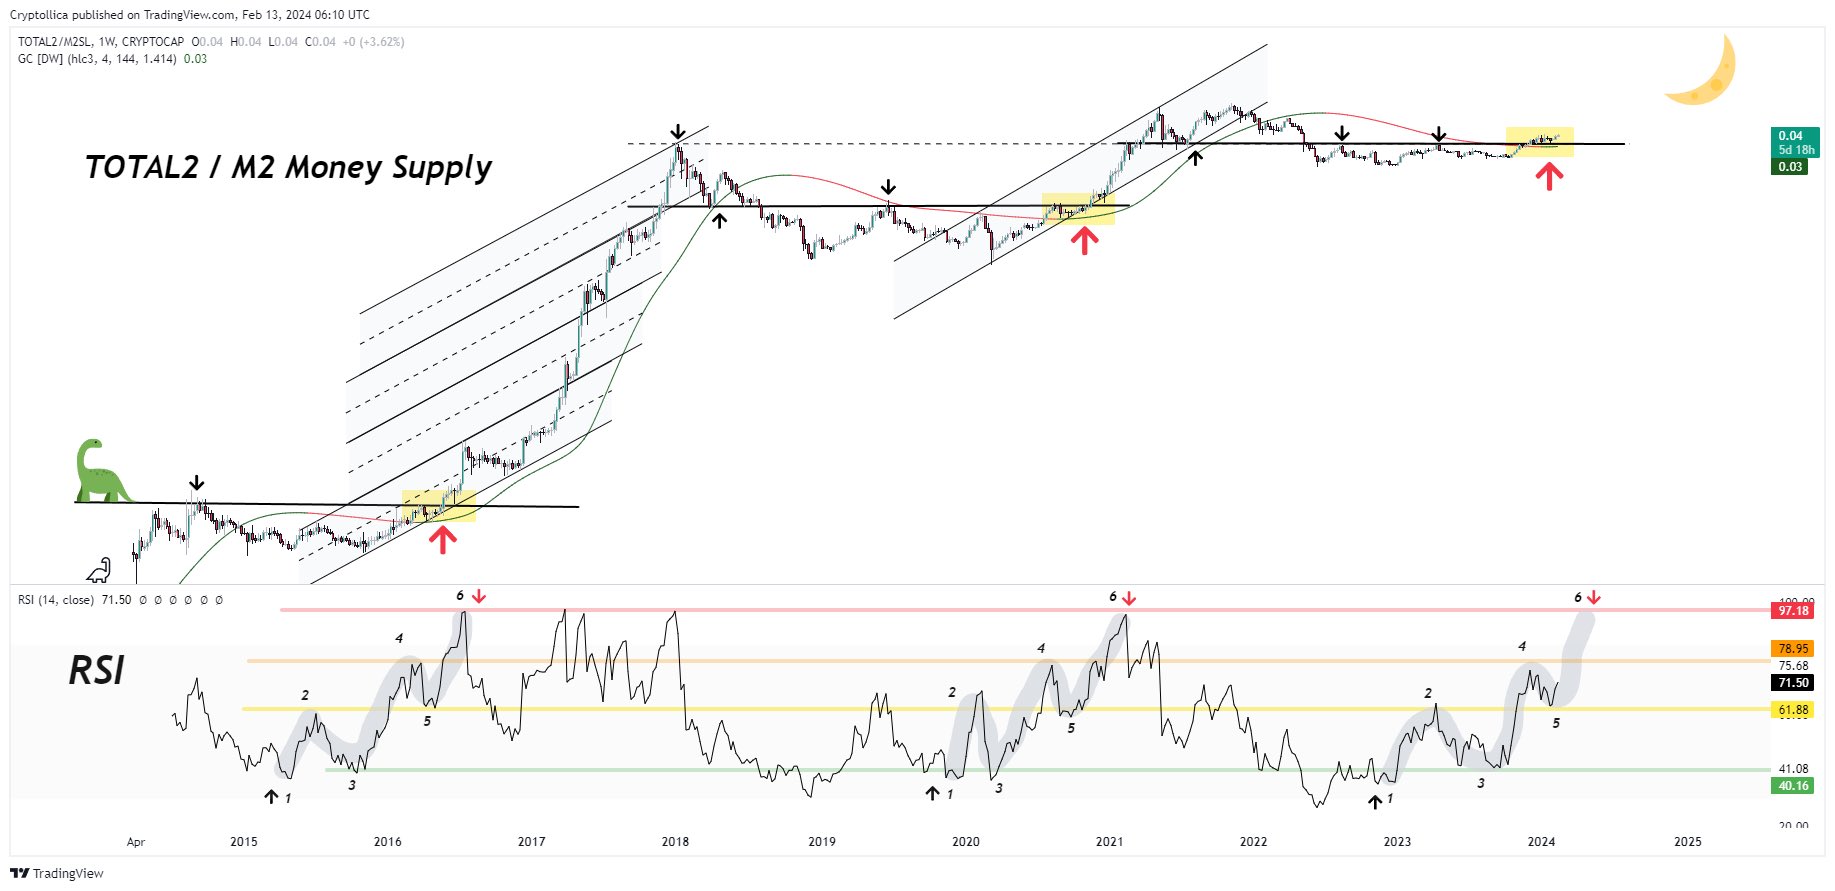This screenshot has height=891, width=1835.
Task: Click the red up arrow below 2016 breakout
Action: tap(442, 539)
